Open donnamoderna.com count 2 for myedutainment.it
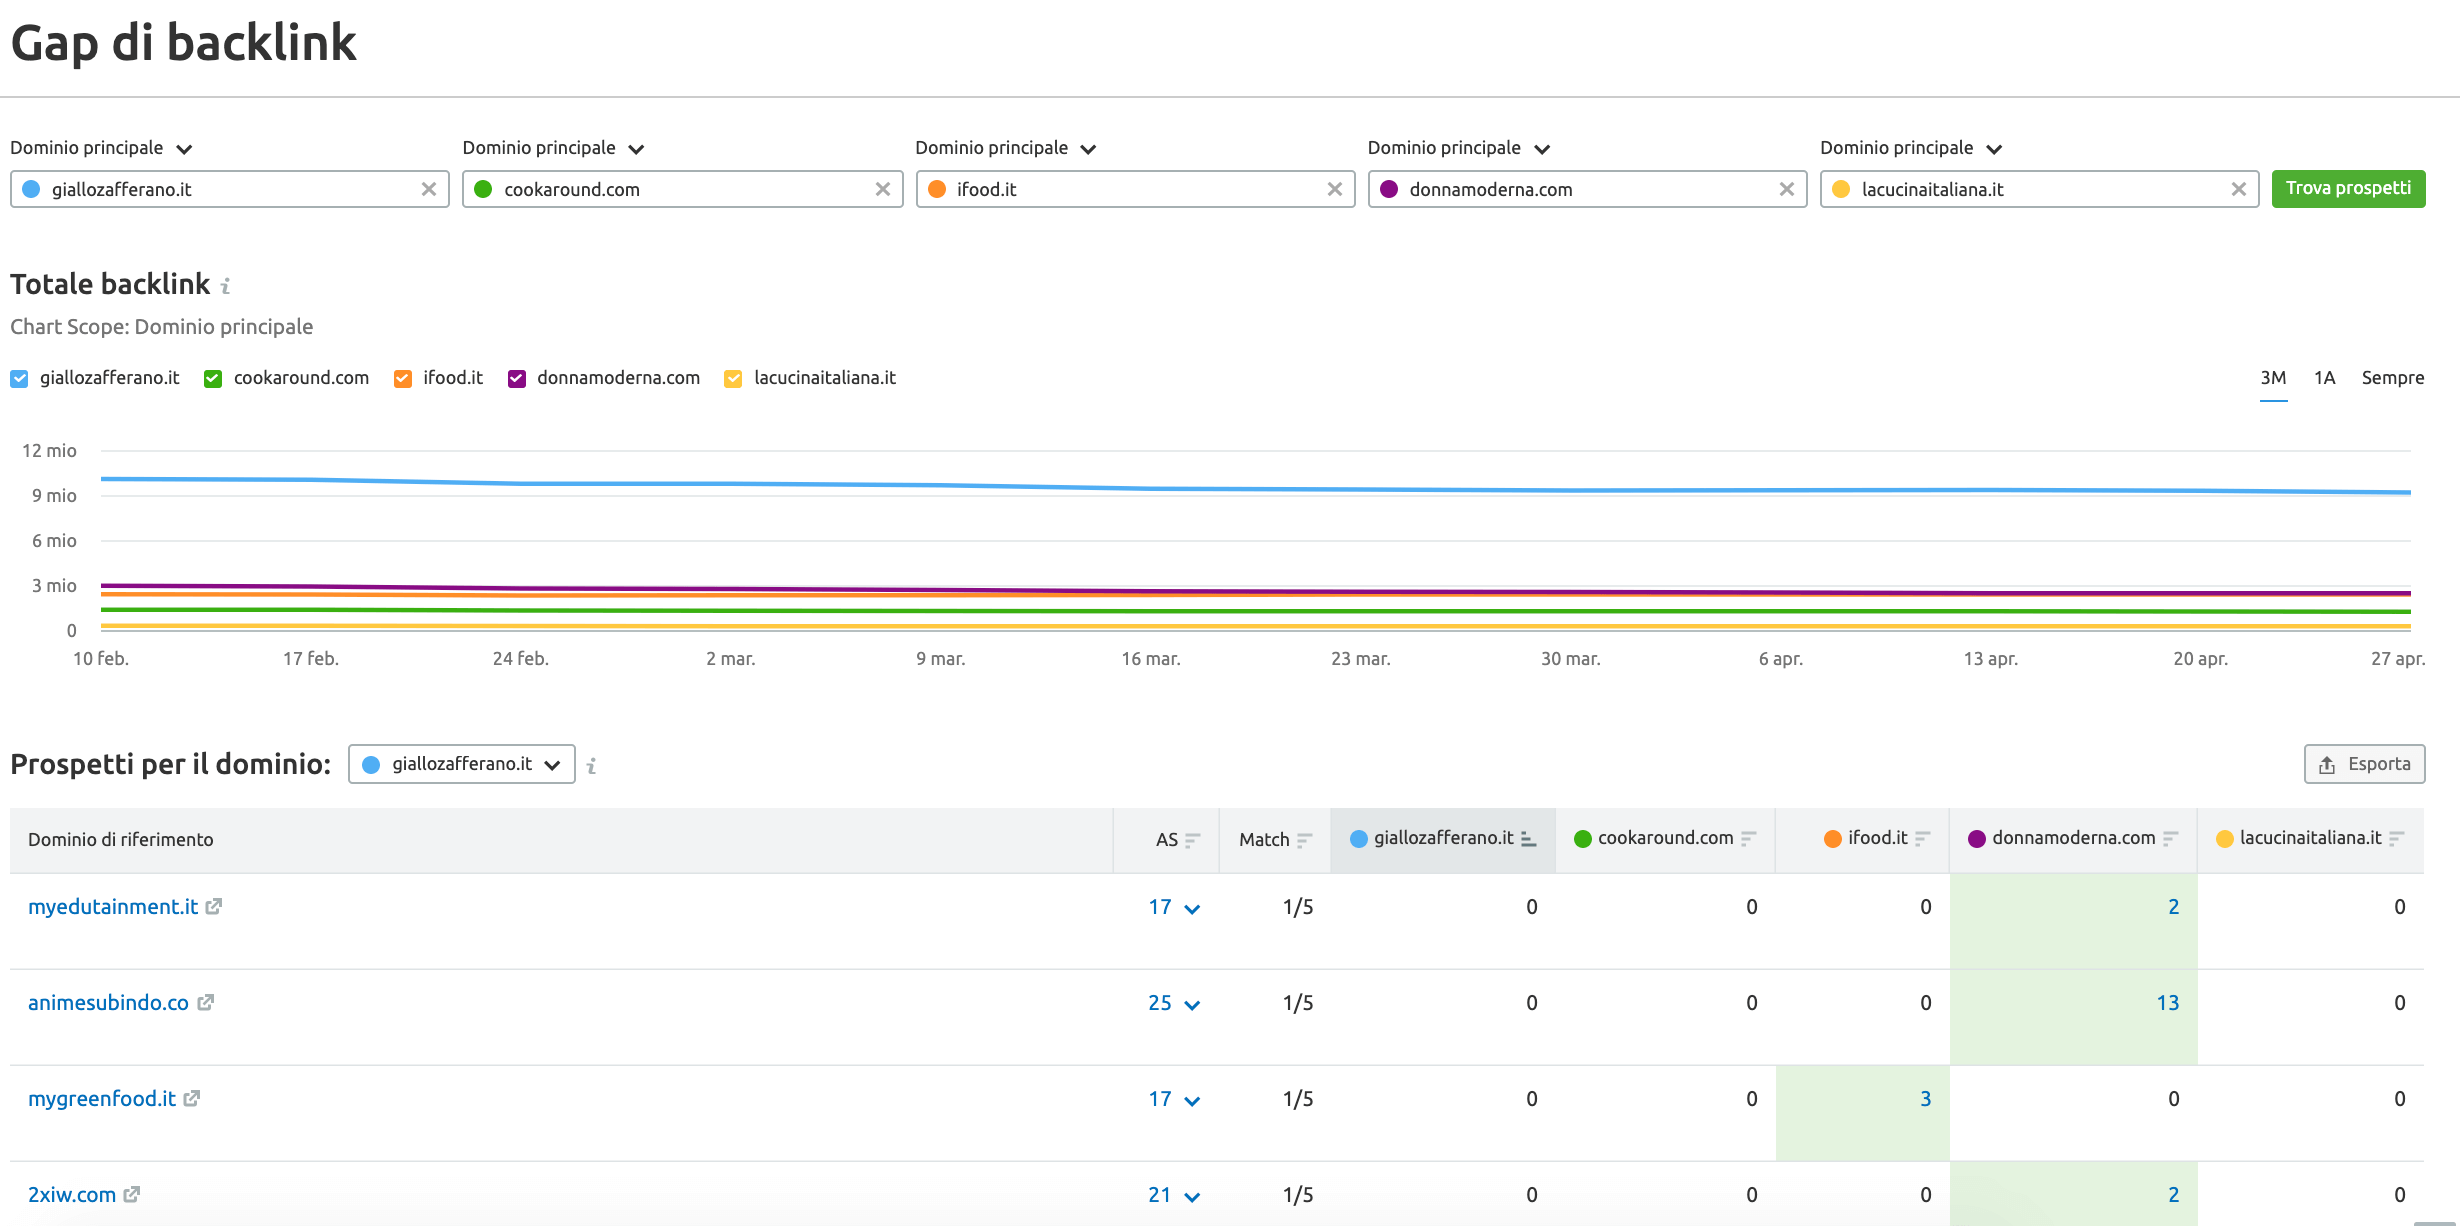The height and width of the screenshot is (1226, 2460). point(2173,907)
